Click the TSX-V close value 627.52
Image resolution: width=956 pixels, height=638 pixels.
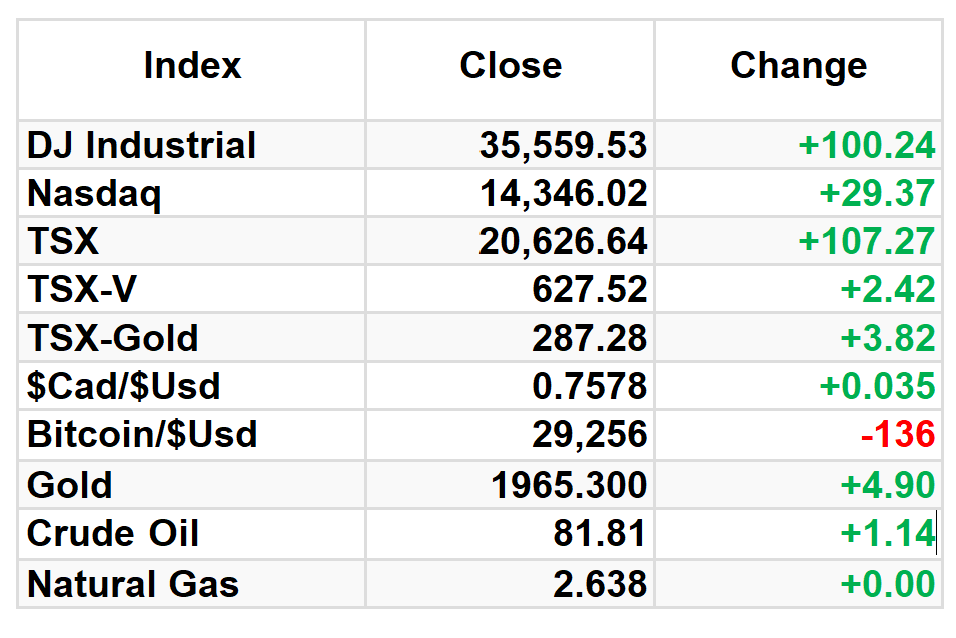coord(589,289)
